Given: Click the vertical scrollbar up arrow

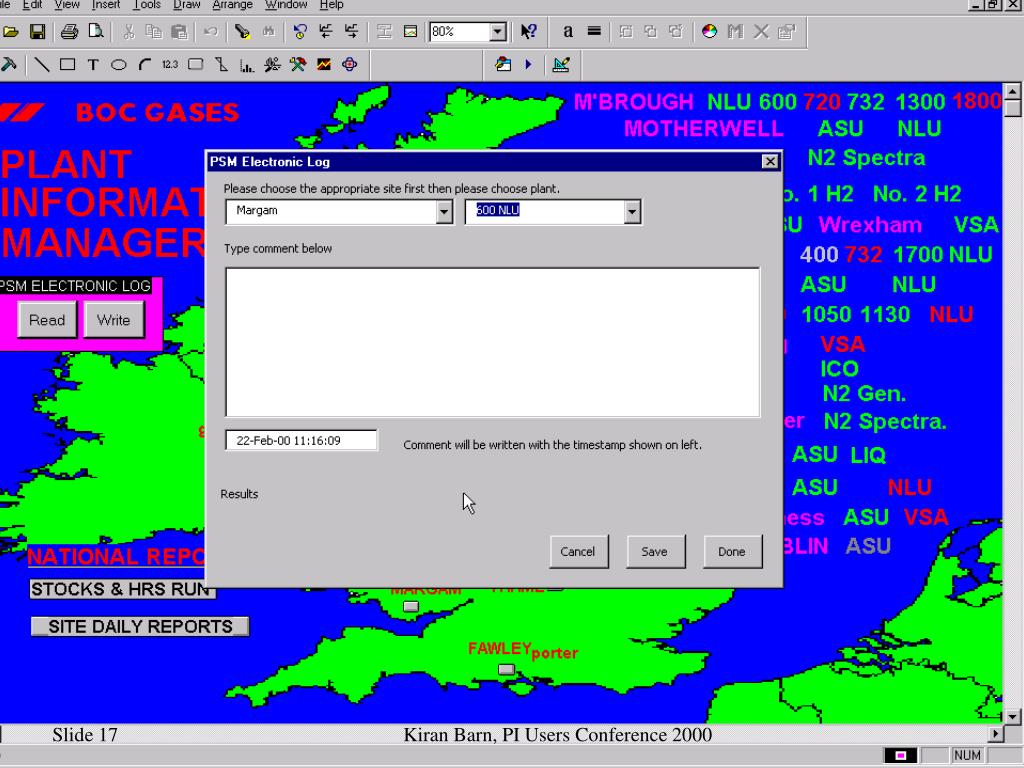Looking at the screenshot, I should pyautogui.click(x=1012, y=91).
